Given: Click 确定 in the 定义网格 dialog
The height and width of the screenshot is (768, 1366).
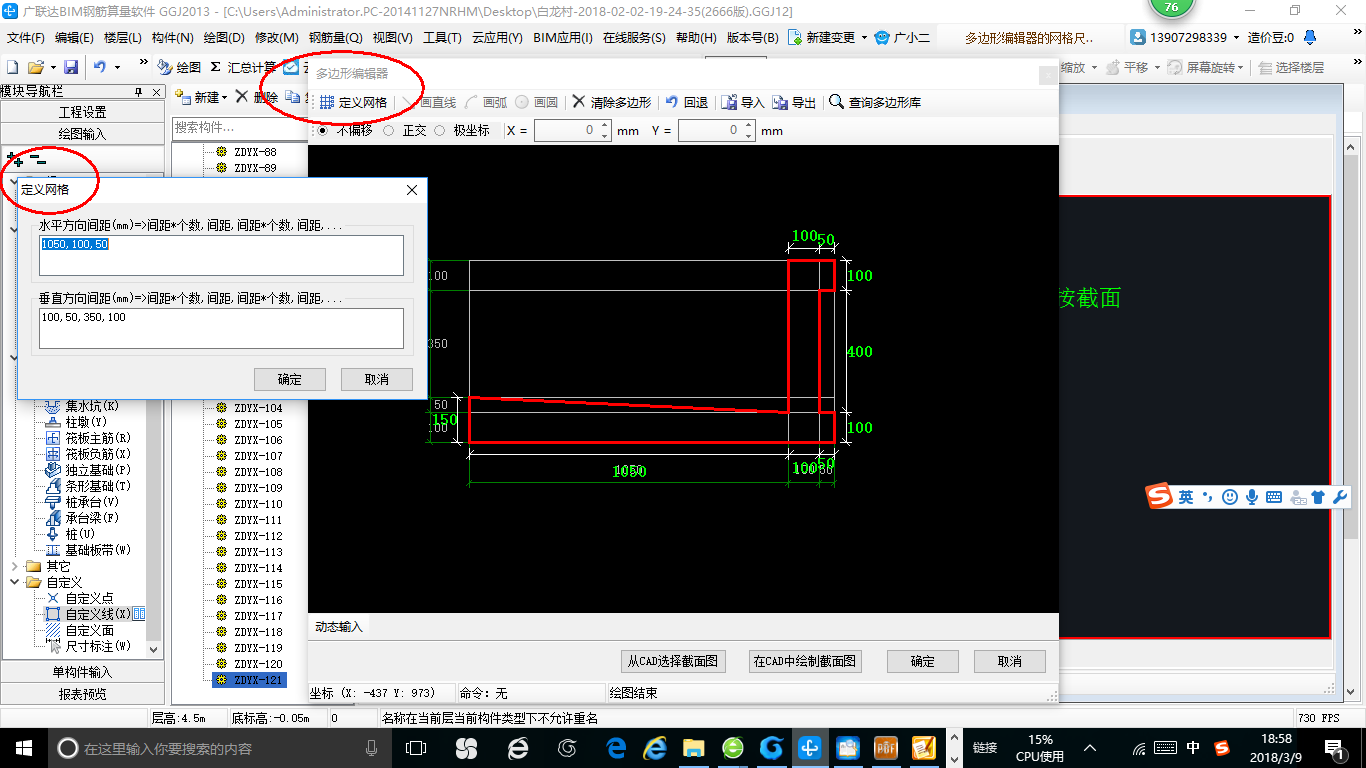Looking at the screenshot, I should coord(289,379).
